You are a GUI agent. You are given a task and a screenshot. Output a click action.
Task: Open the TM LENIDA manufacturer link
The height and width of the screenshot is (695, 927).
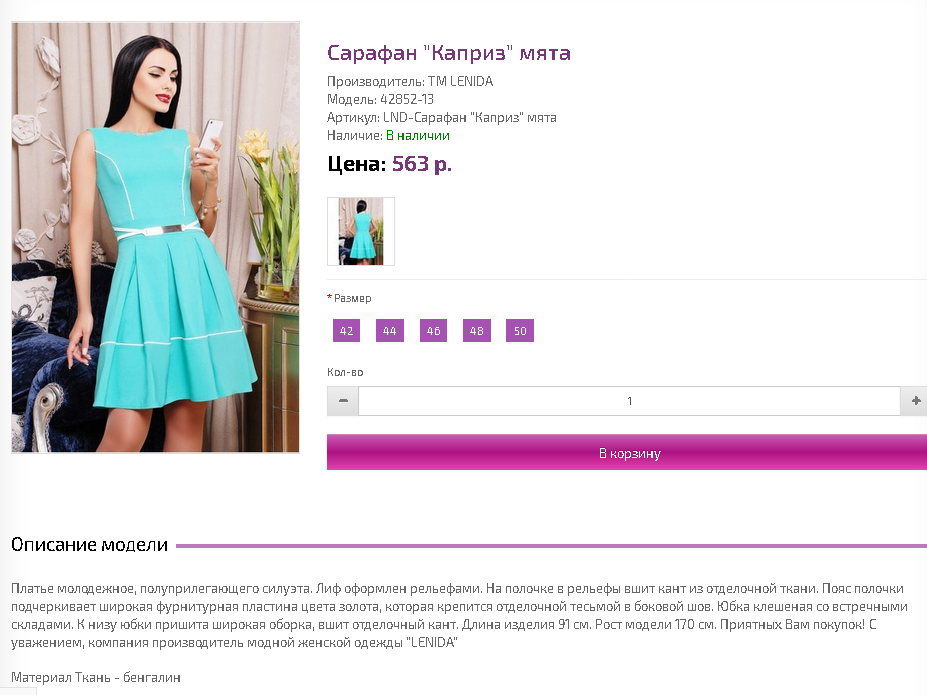(x=461, y=81)
